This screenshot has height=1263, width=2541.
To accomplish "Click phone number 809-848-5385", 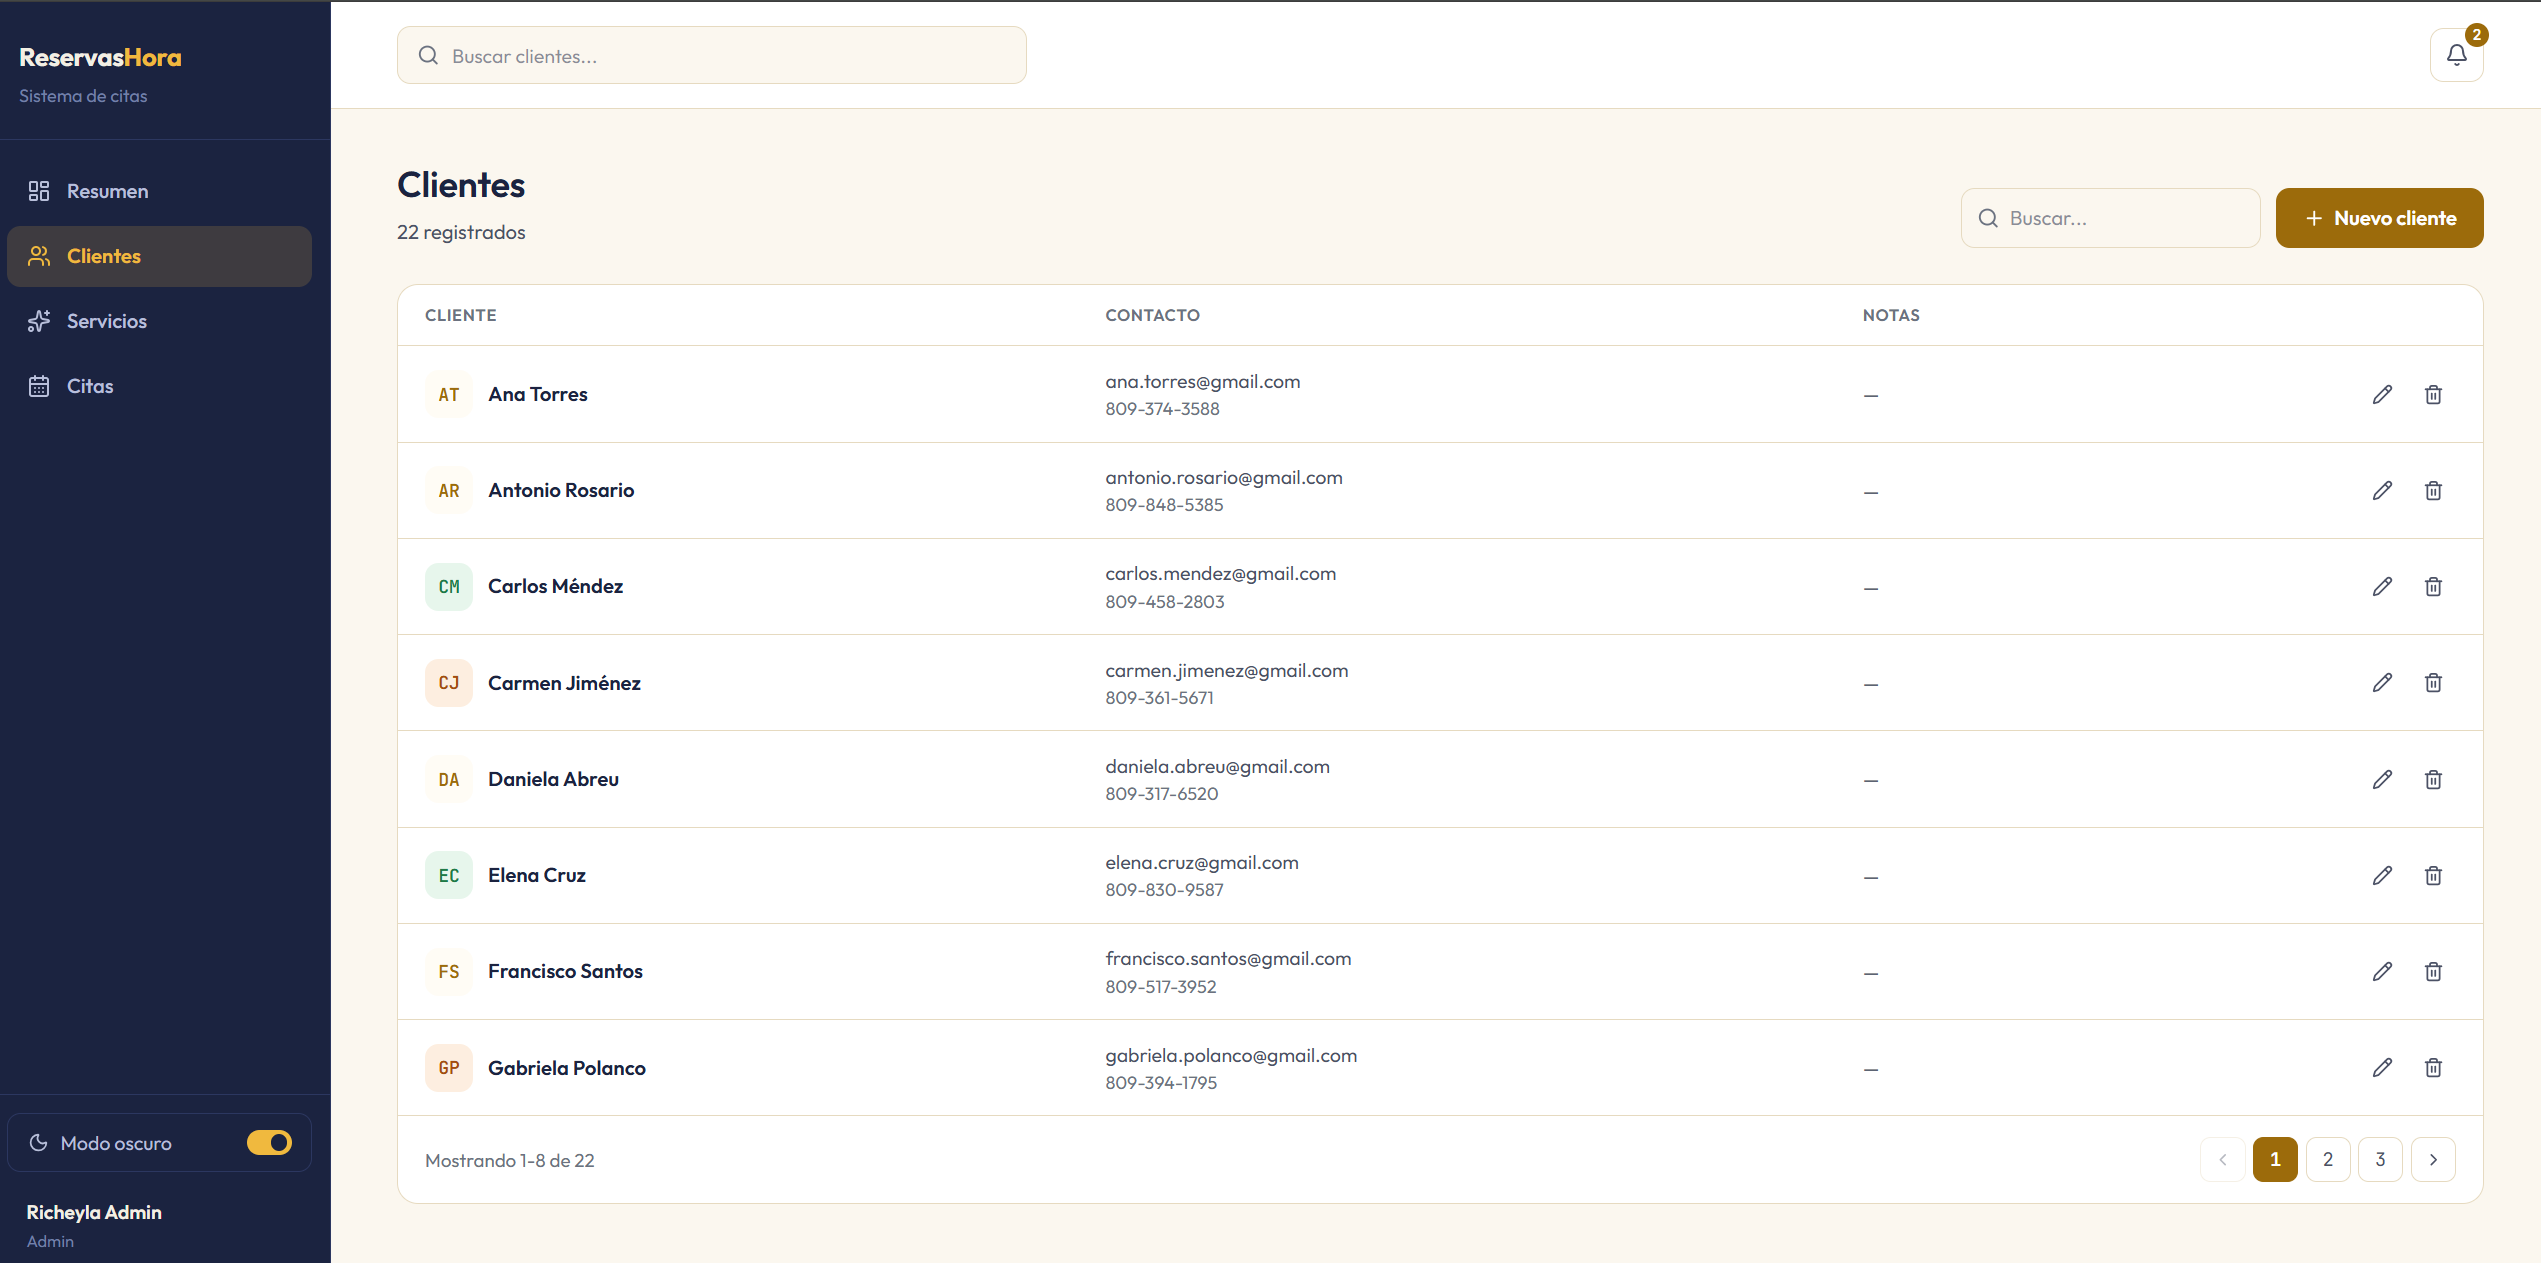I will pos(1164,505).
